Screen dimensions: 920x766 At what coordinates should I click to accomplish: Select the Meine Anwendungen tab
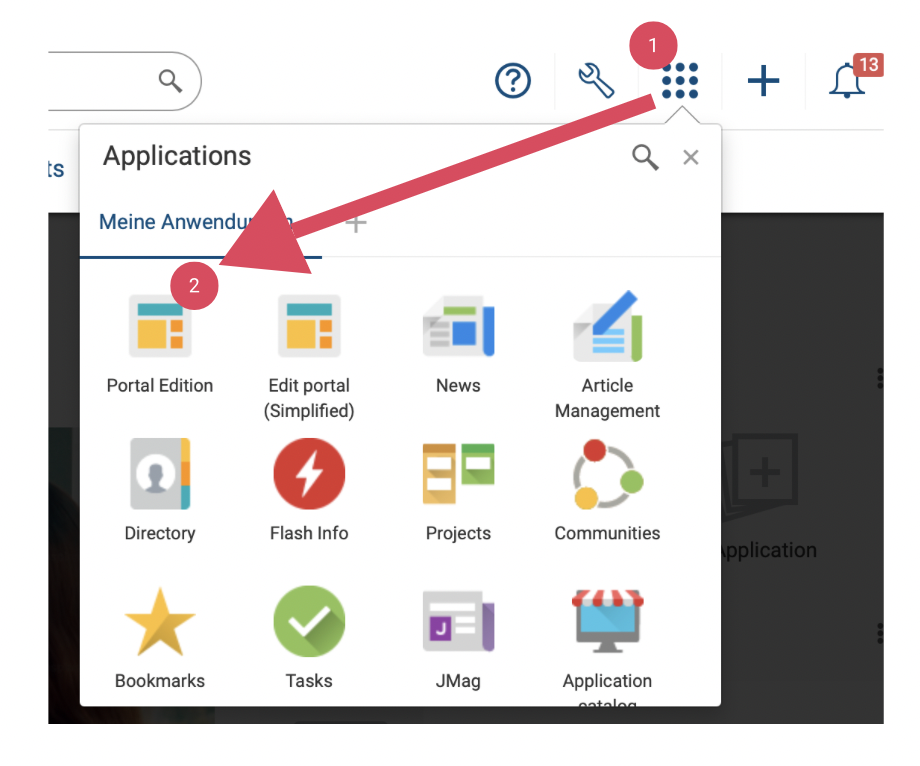pos(190,222)
